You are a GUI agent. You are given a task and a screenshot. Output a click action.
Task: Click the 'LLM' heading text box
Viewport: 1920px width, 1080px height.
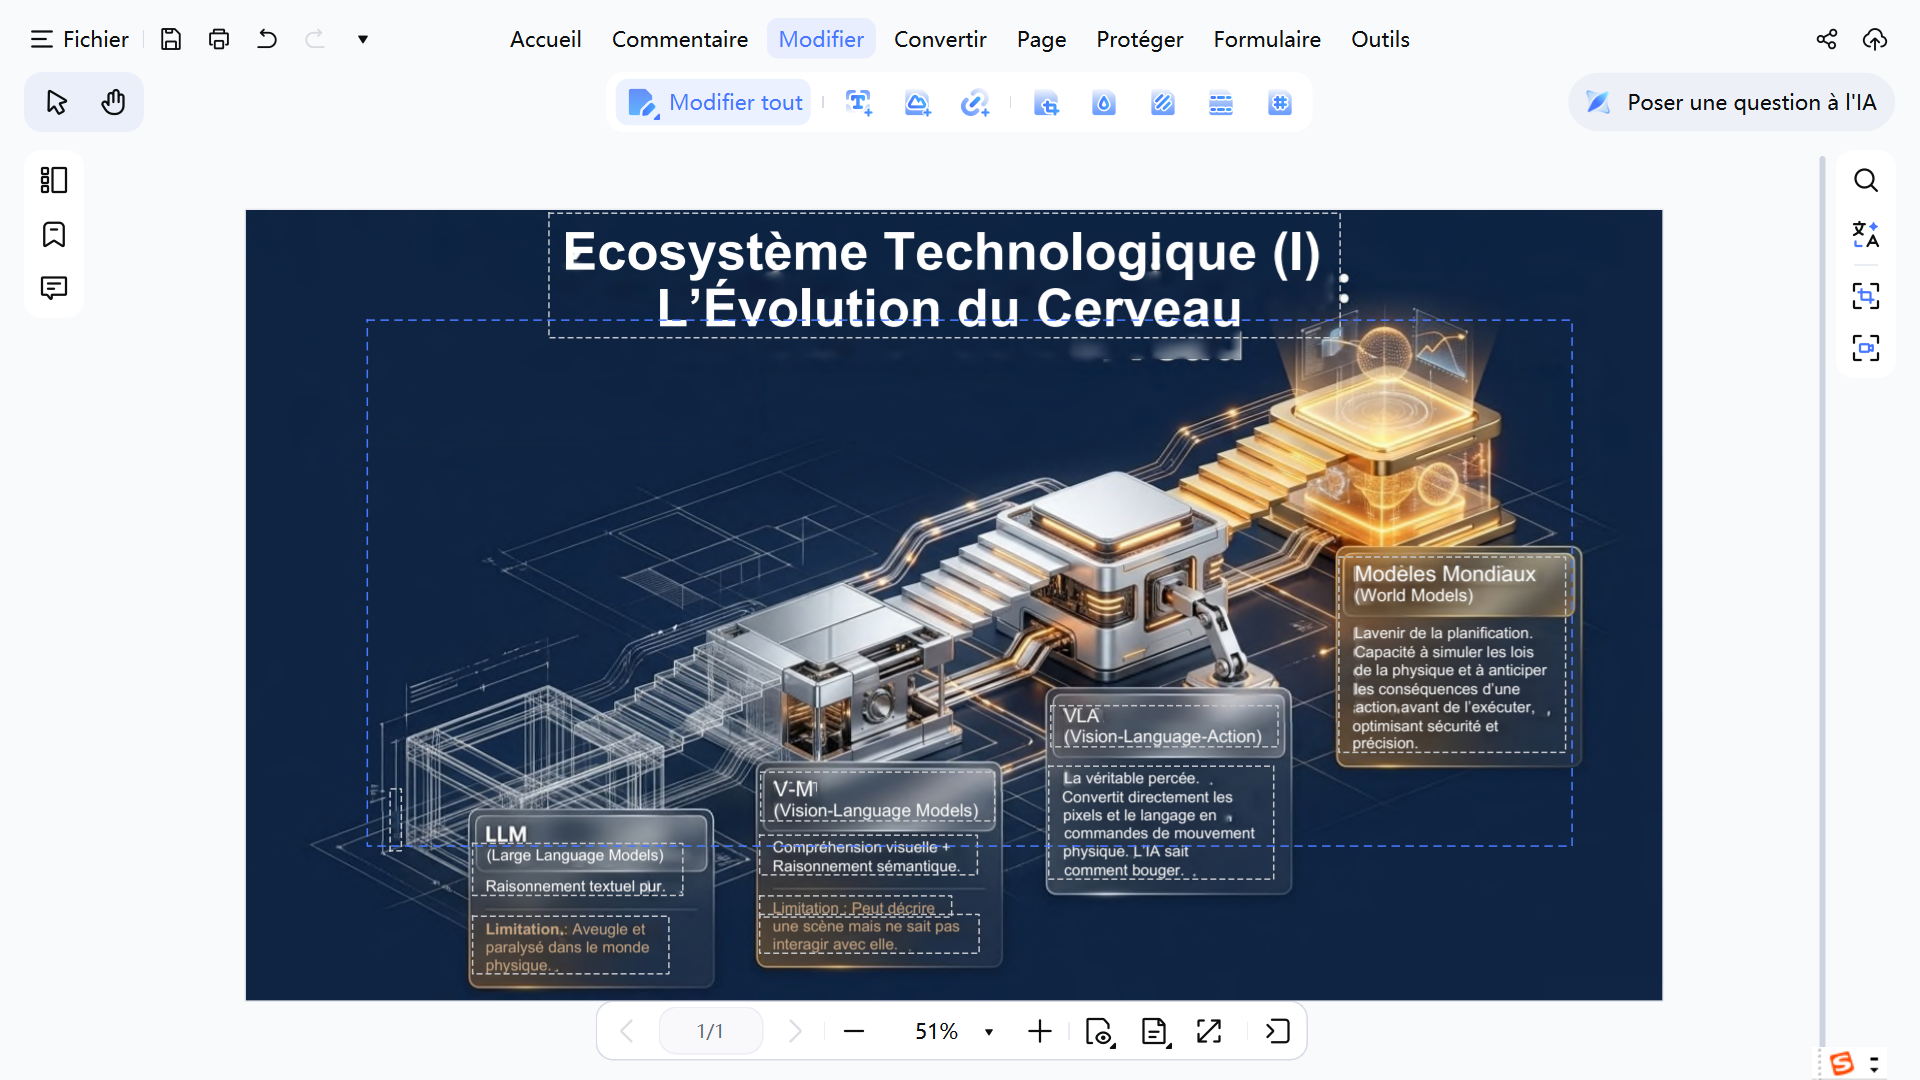506,833
